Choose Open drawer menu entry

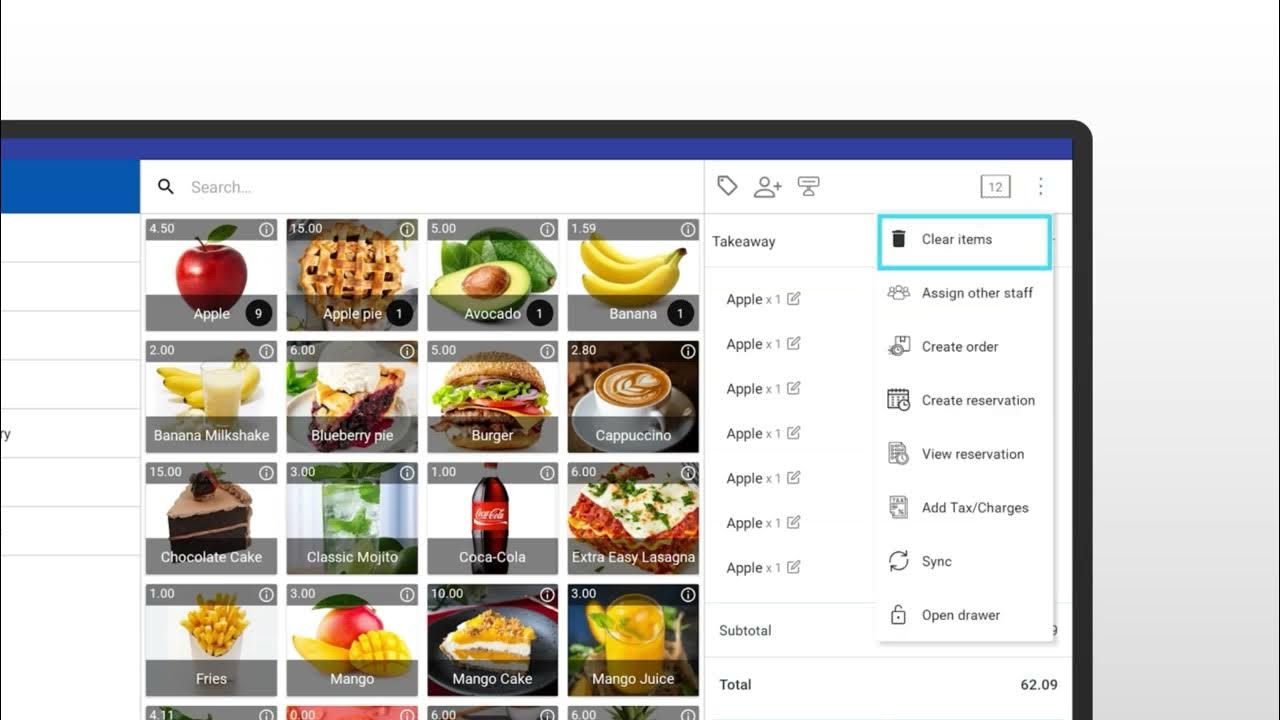964,615
